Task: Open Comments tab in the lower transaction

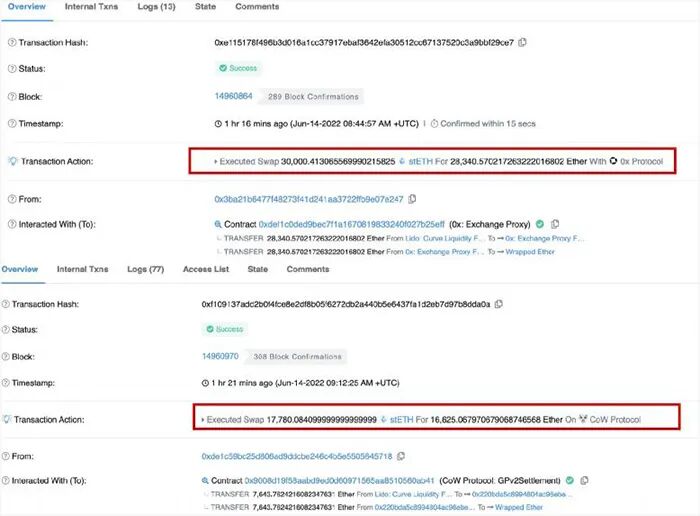Action: pos(308,269)
